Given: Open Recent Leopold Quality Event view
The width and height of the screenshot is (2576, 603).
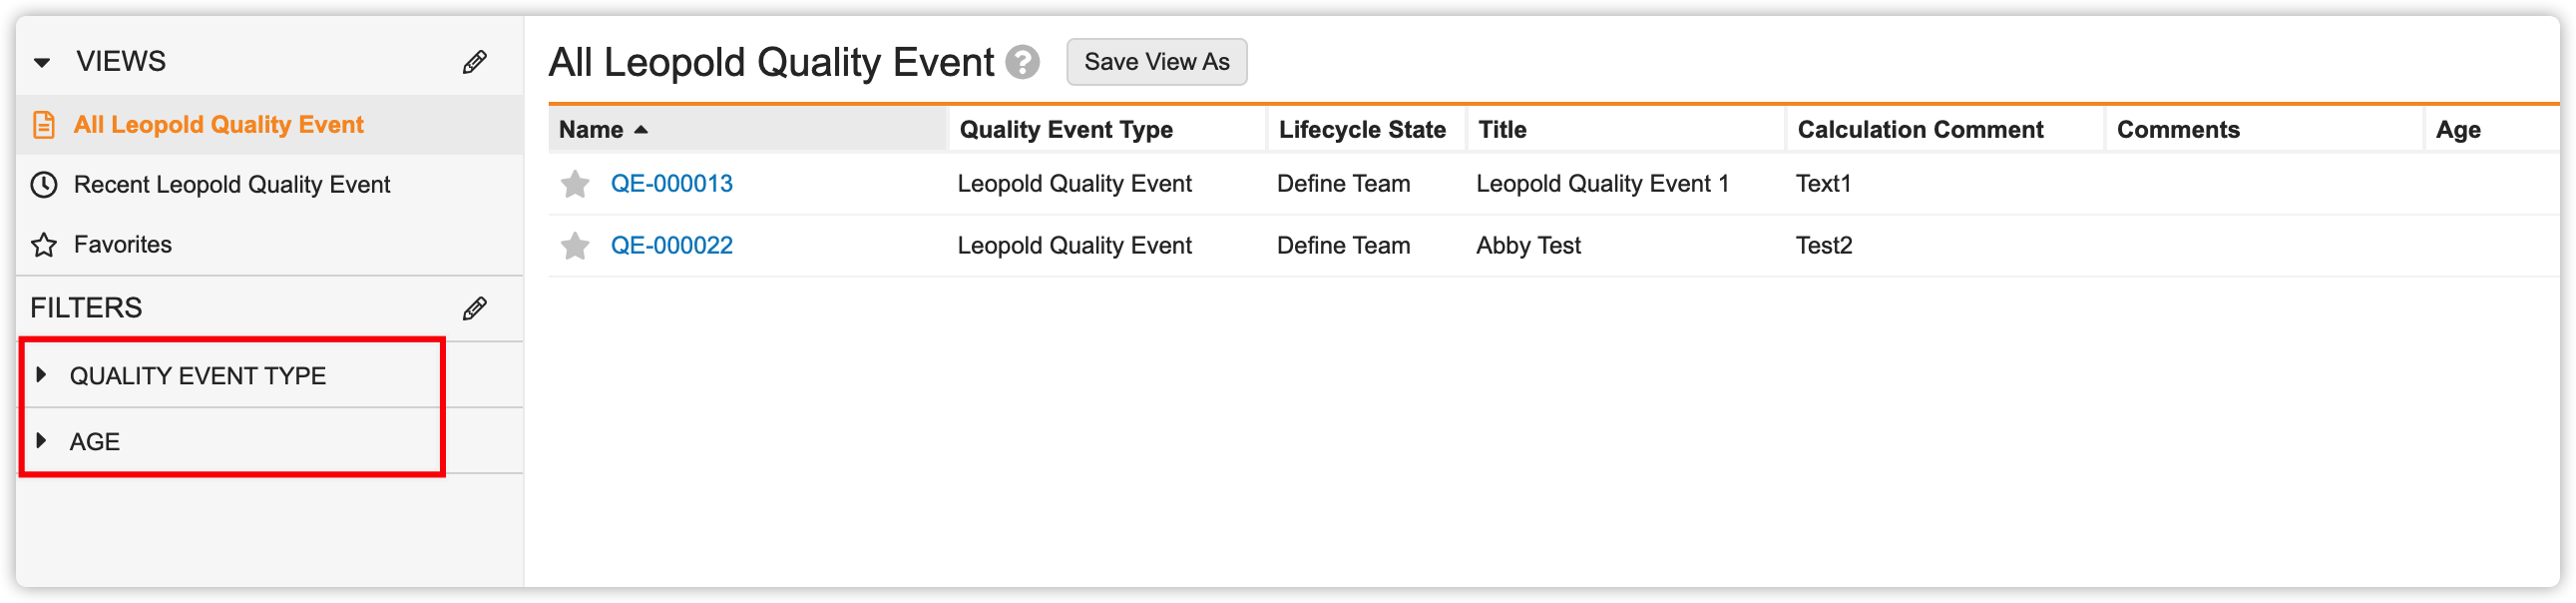Looking at the screenshot, I should tap(231, 185).
